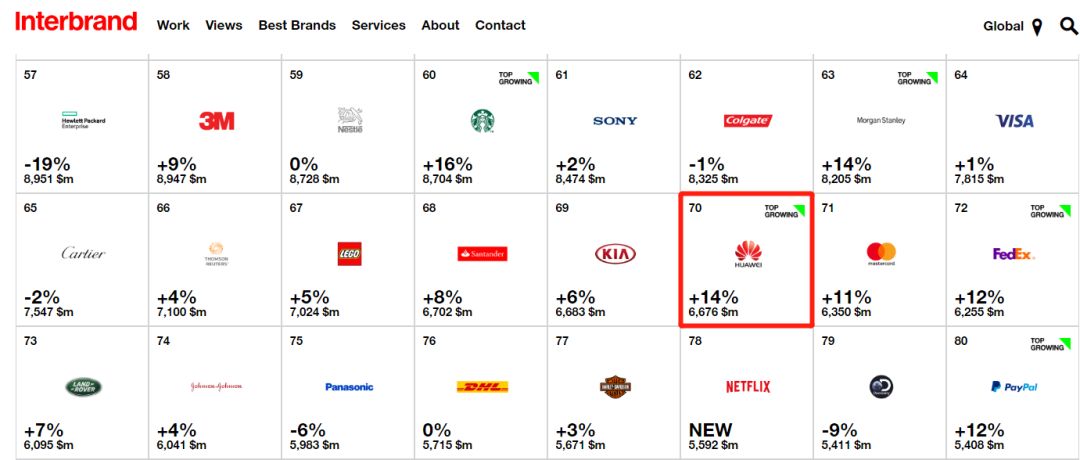Select the VISA logo at rank 64
The height and width of the screenshot is (460, 1080).
1015,121
